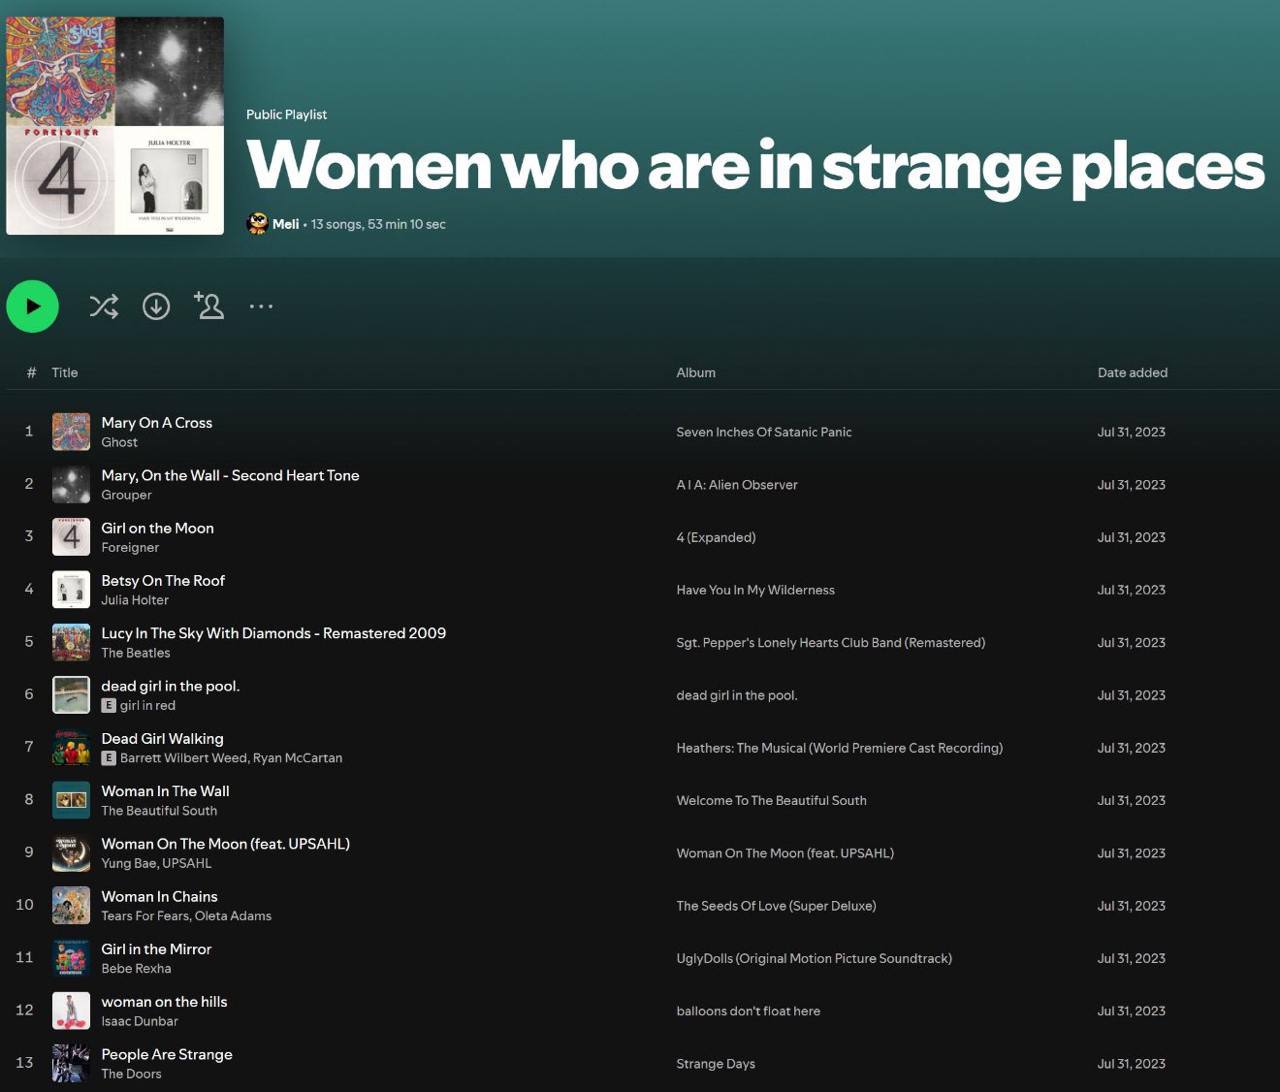Open Ryan McCartan artist page
The image size is (1280, 1092).
pos(297,758)
